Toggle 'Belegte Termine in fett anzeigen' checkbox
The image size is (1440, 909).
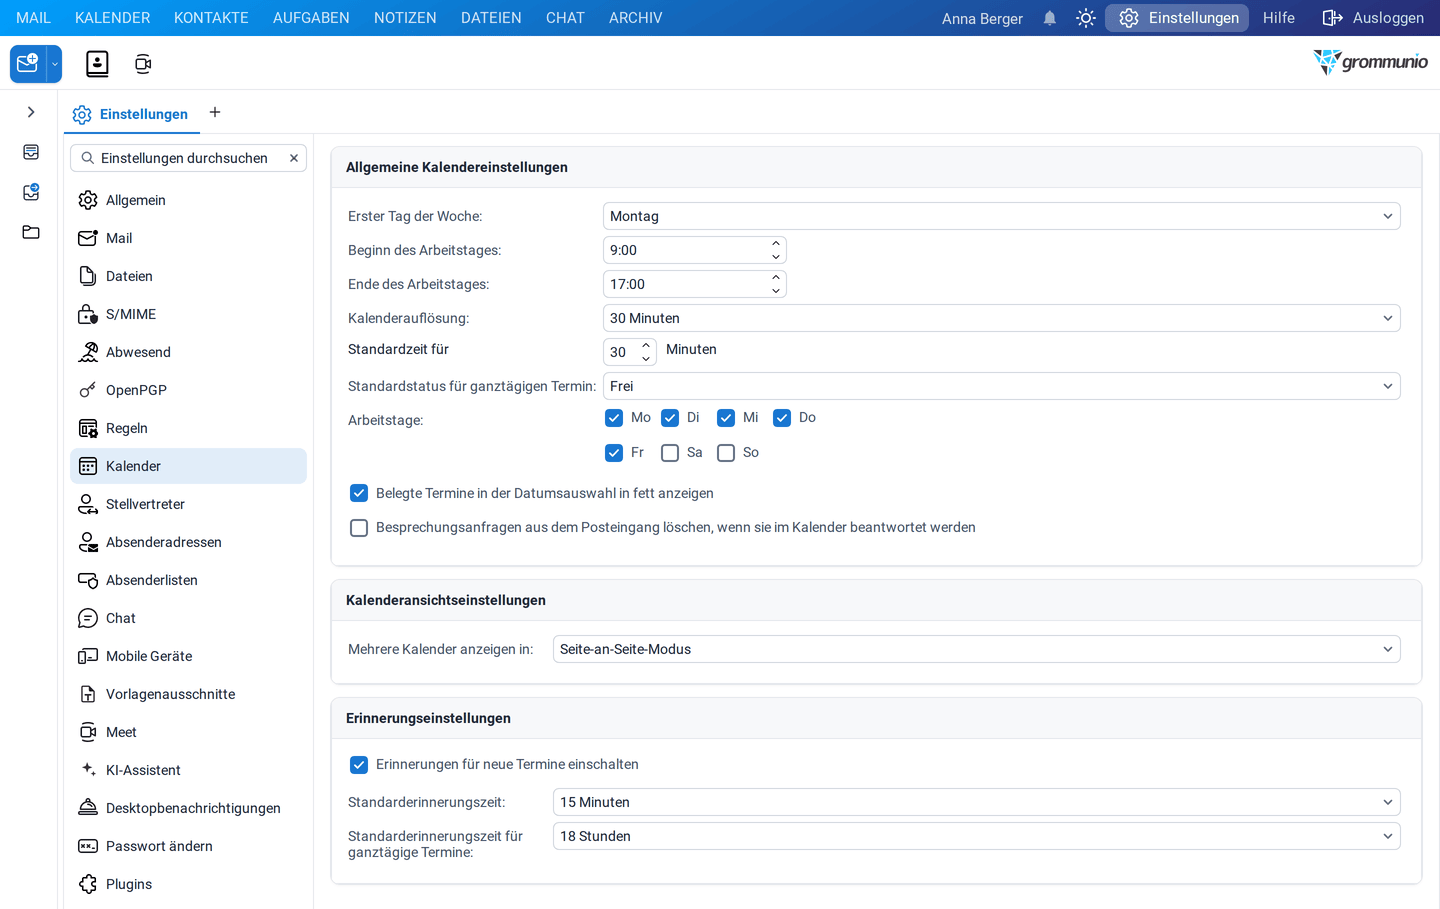(x=359, y=493)
